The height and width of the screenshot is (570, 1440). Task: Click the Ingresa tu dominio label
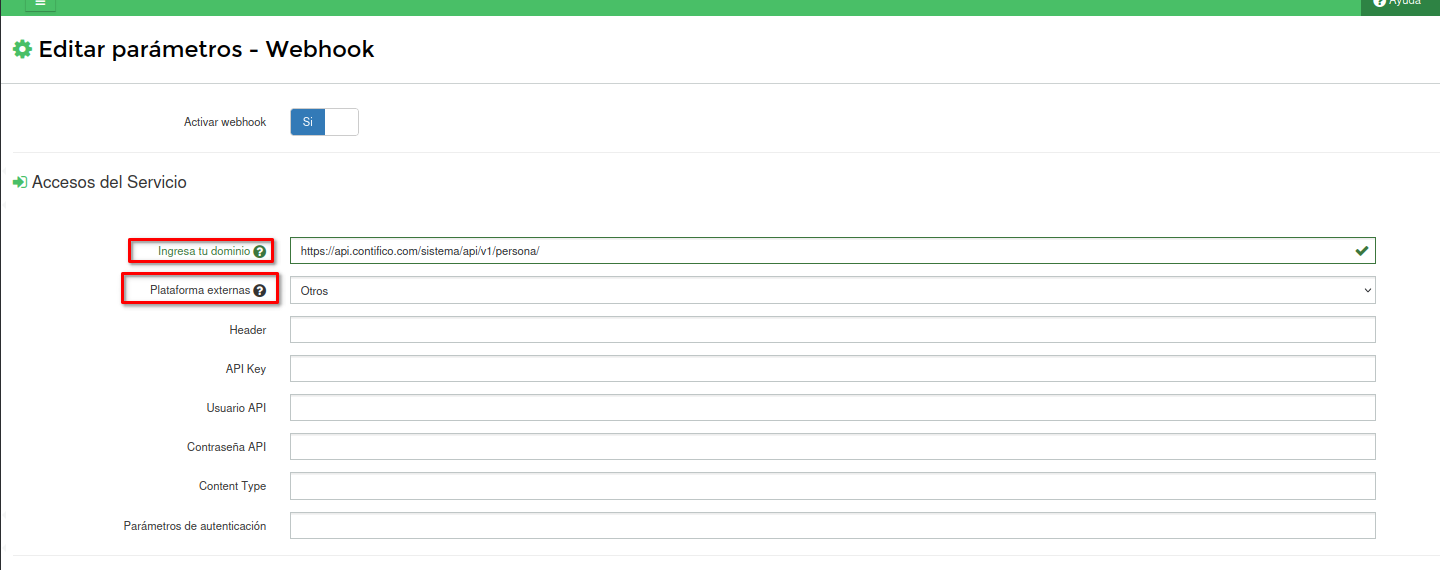pos(203,252)
